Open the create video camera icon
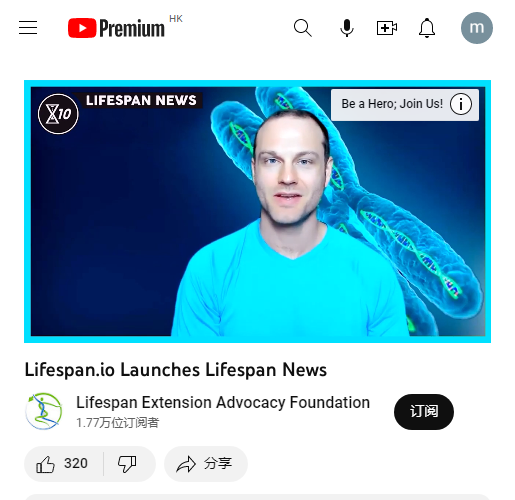The height and width of the screenshot is (500, 515). 387,28
